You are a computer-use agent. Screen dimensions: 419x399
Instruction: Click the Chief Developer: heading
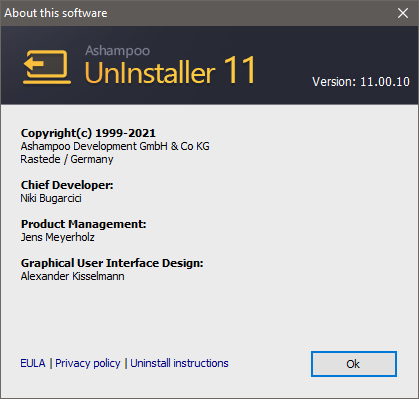coord(67,185)
